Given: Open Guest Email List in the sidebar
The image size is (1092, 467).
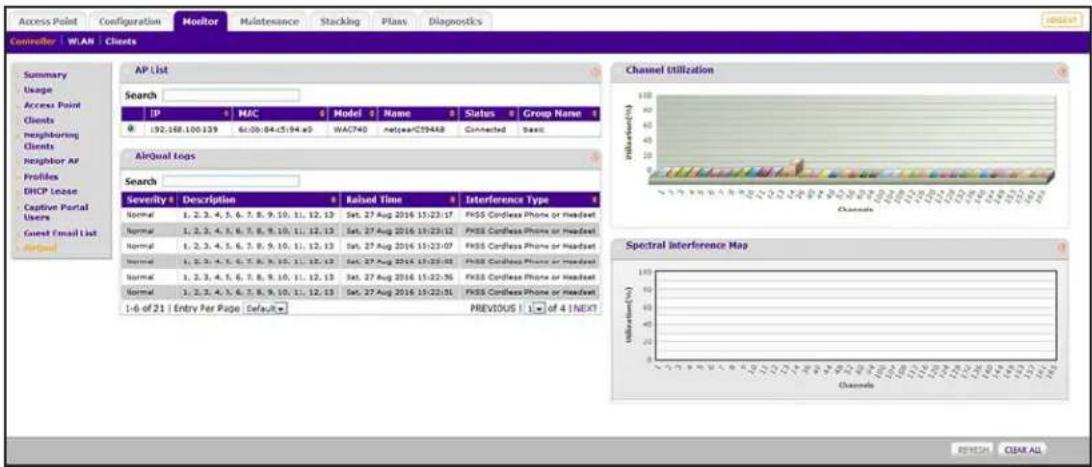Looking at the screenshot, I should point(58,232).
